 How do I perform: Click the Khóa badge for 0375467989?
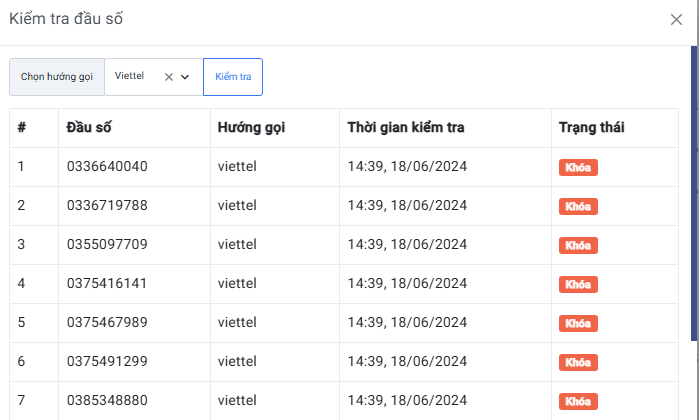click(578, 324)
